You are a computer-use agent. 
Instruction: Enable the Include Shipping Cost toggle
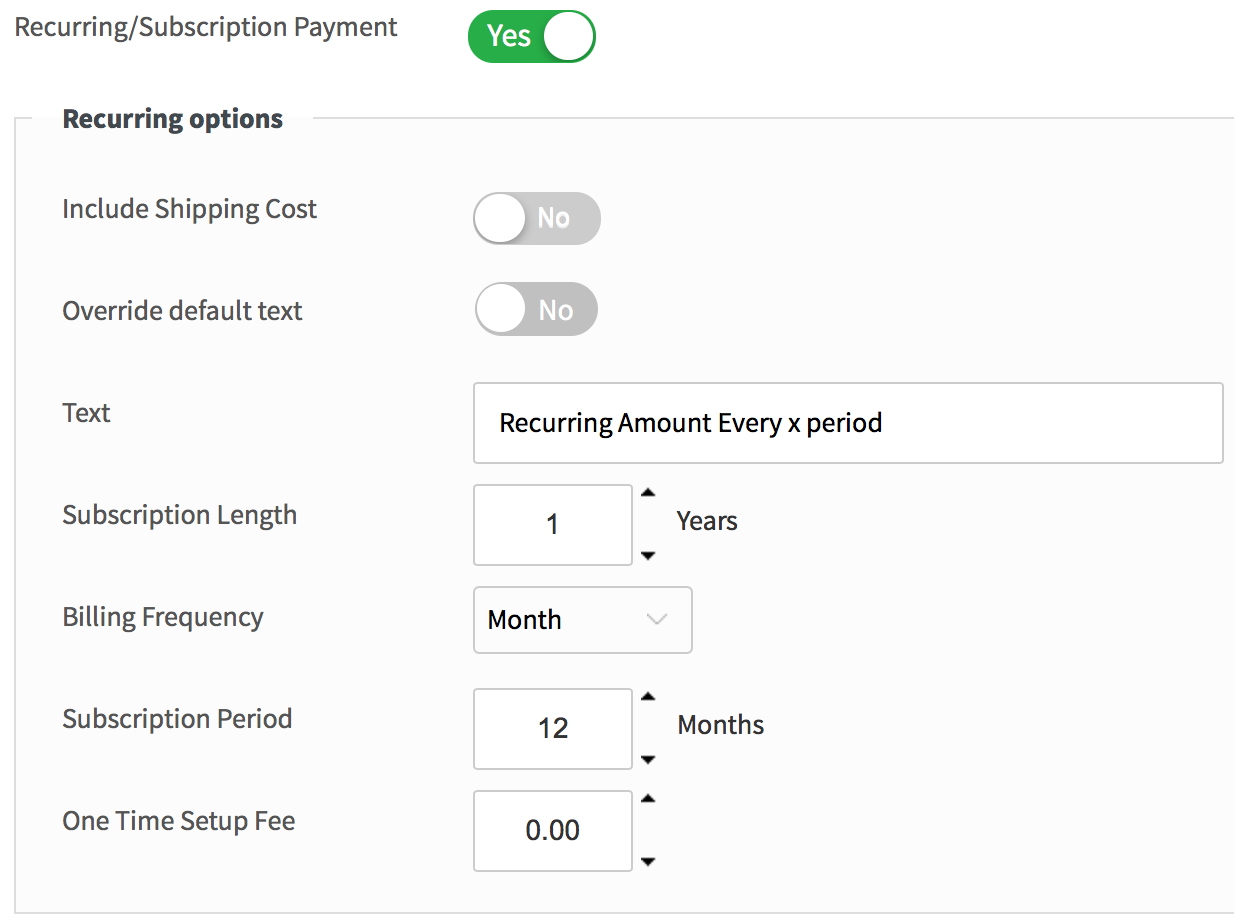[537, 219]
